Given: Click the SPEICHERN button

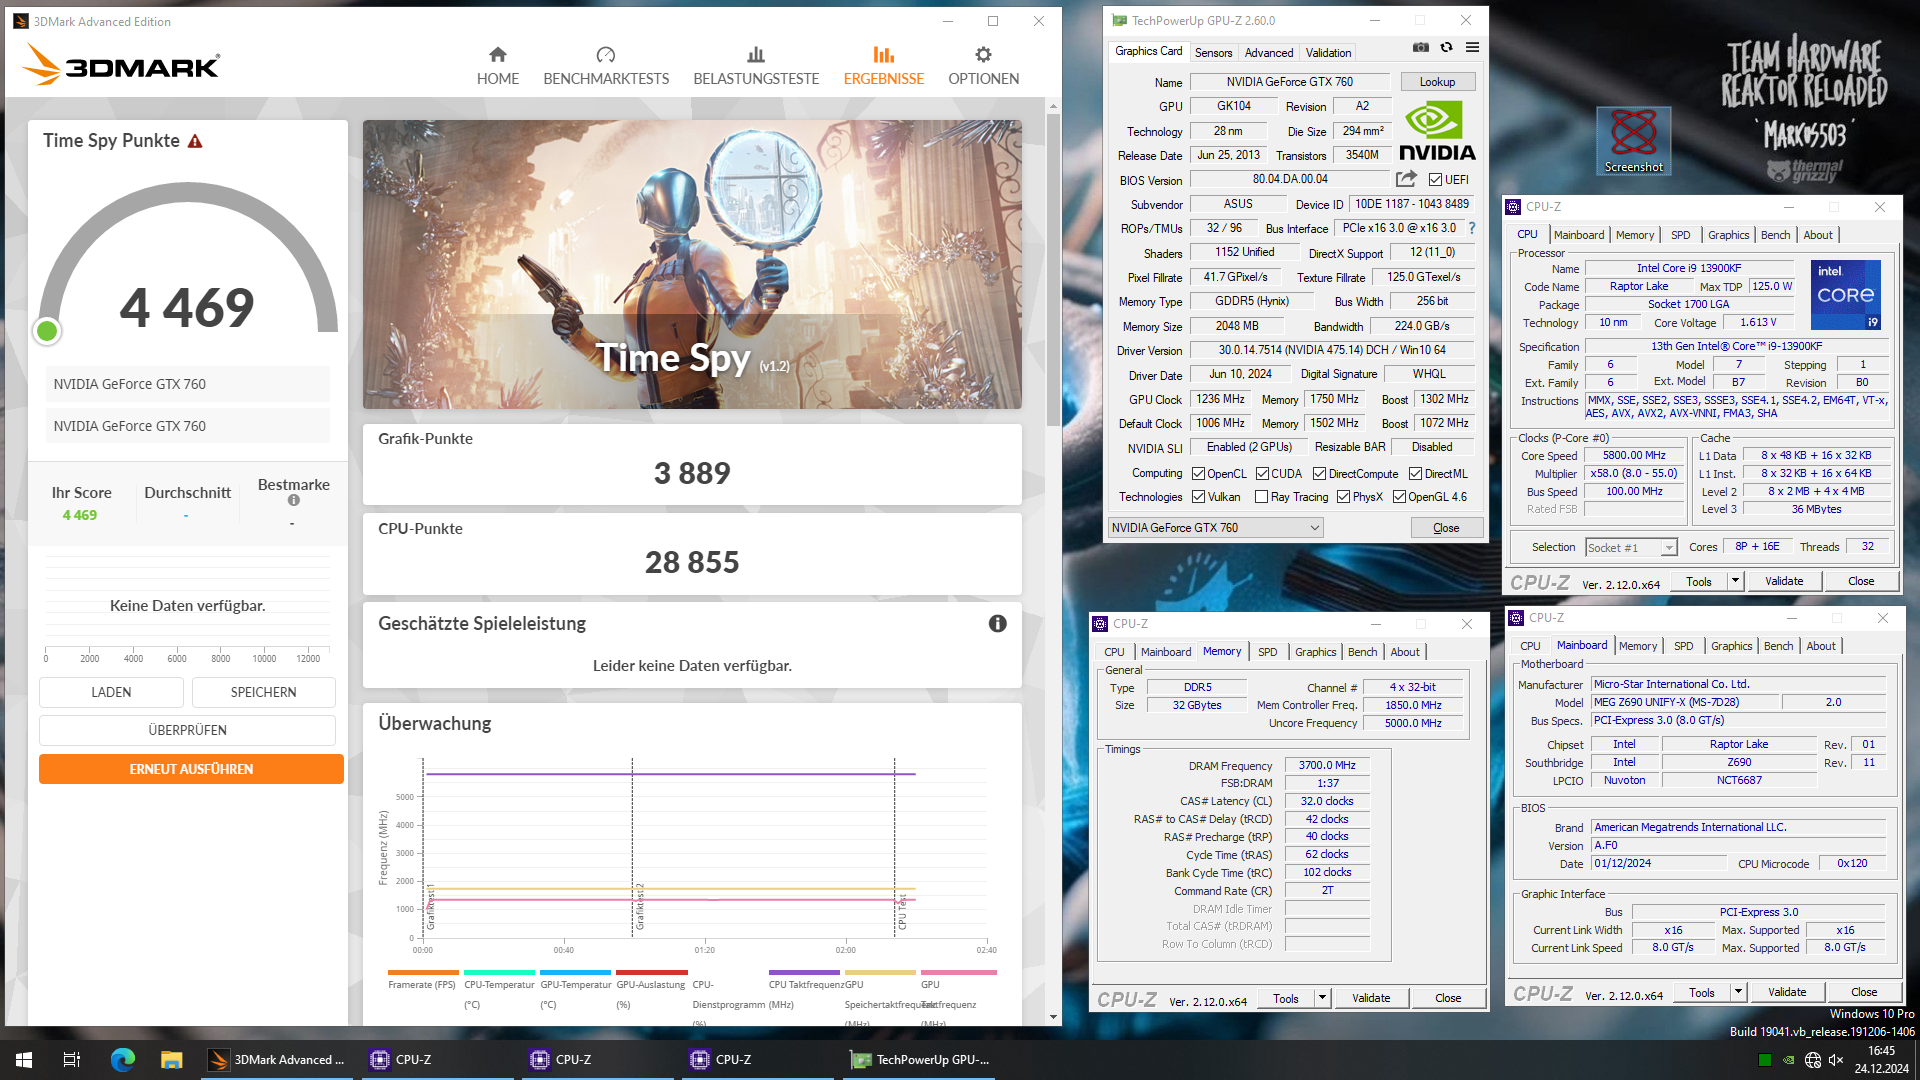Looking at the screenshot, I should click(x=263, y=692).
